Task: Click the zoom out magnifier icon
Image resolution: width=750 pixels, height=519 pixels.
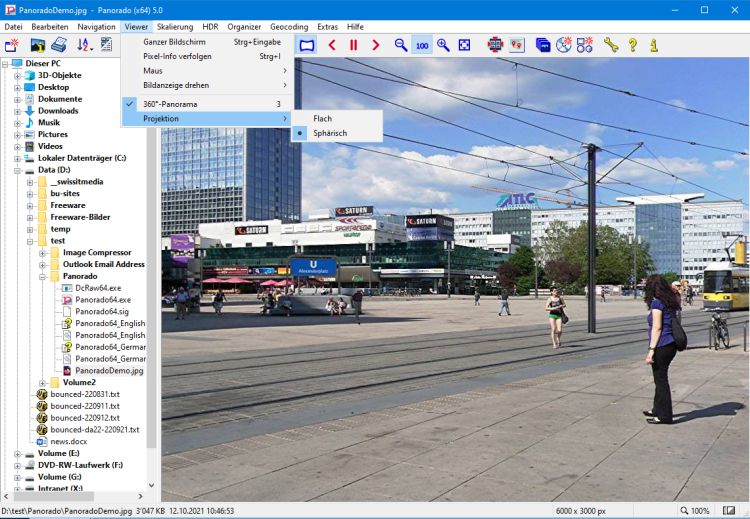Action: pyautogui.click(x=401, y=45)
